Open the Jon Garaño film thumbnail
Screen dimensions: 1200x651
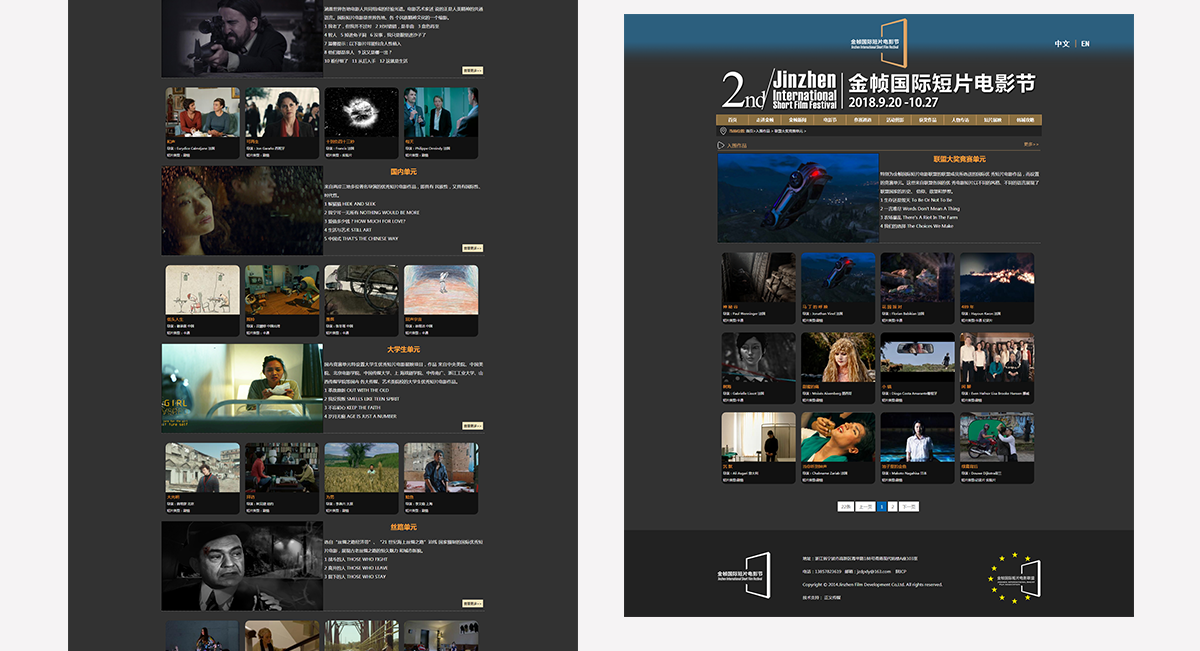click(x=282, y=113)
